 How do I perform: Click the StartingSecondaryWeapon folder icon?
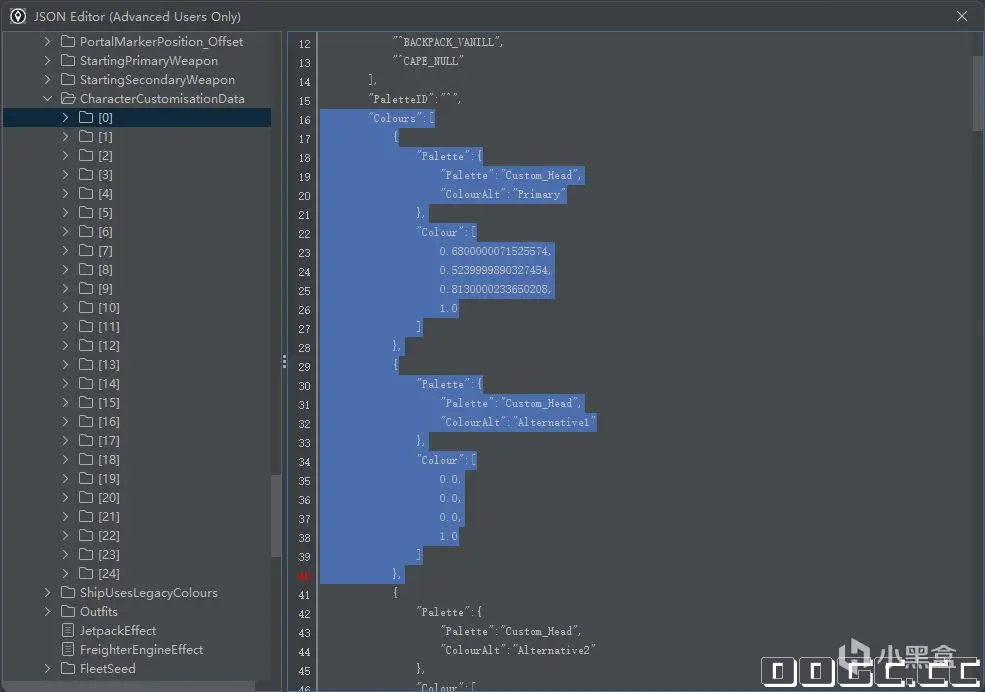click(x=68, y=80)
